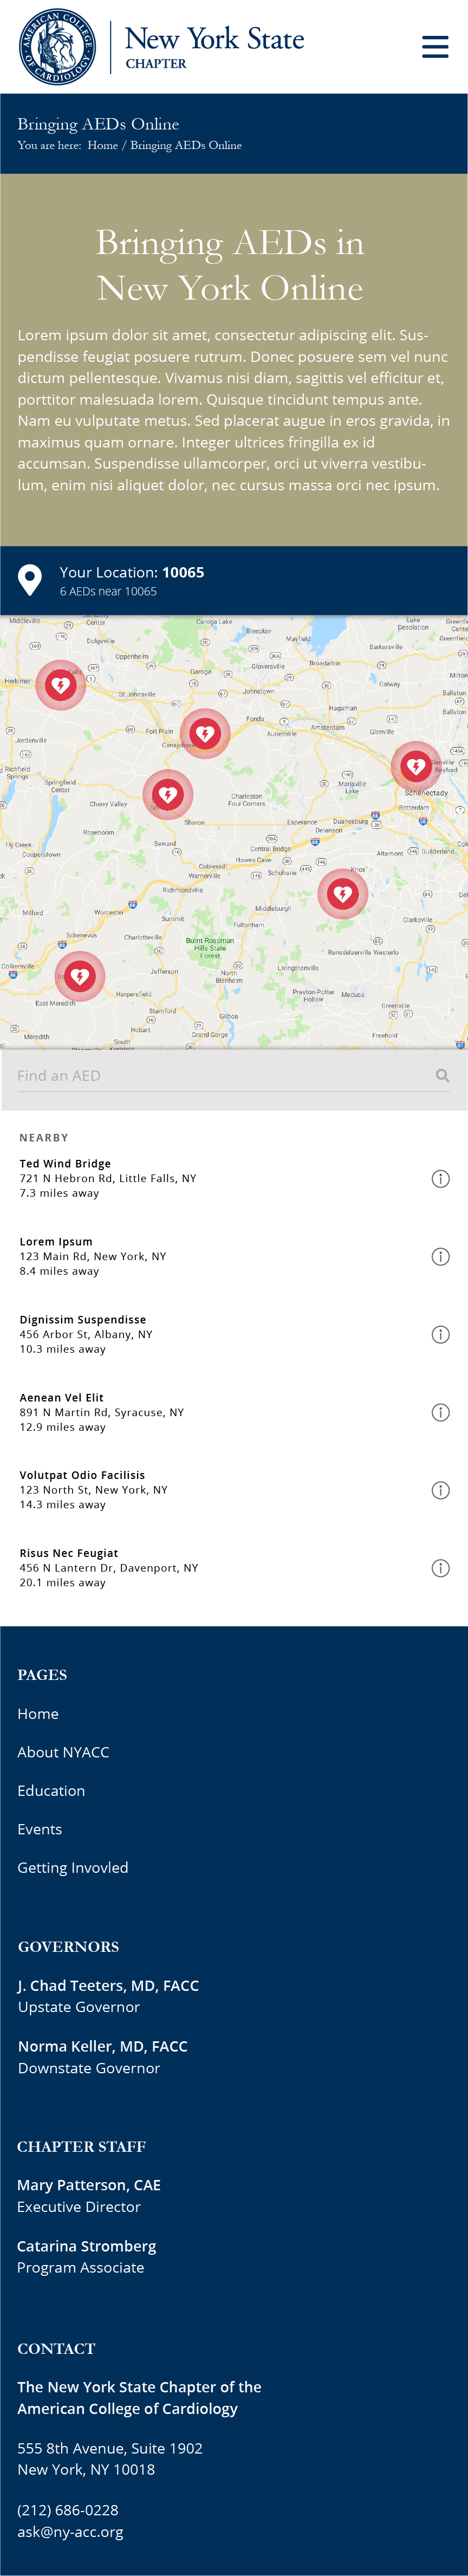Open info for Ted Wind Bridge
The image size is (468, 2576).
pos(440,1179)
